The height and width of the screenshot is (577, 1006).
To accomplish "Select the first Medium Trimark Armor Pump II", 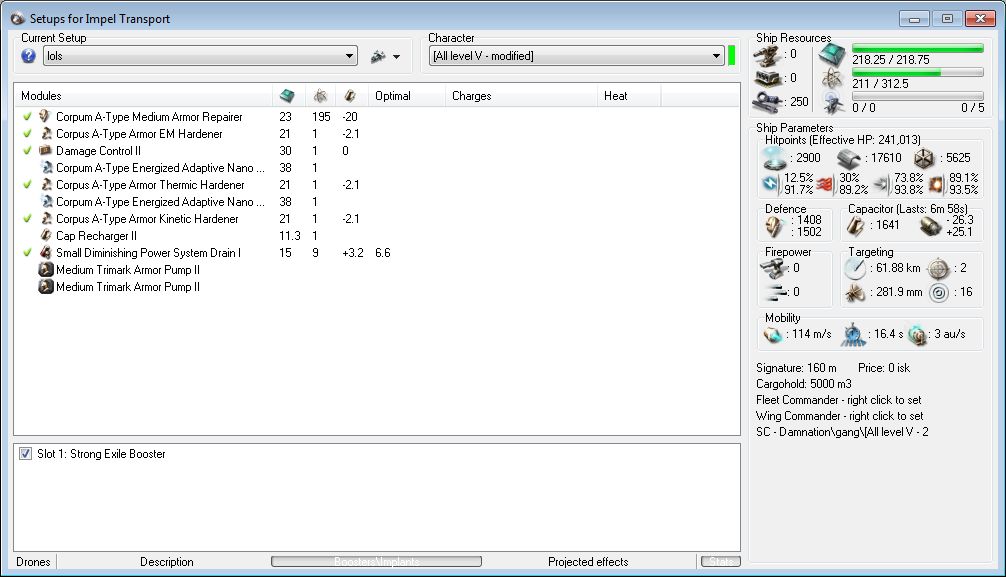I will click(x=378, y=270).
